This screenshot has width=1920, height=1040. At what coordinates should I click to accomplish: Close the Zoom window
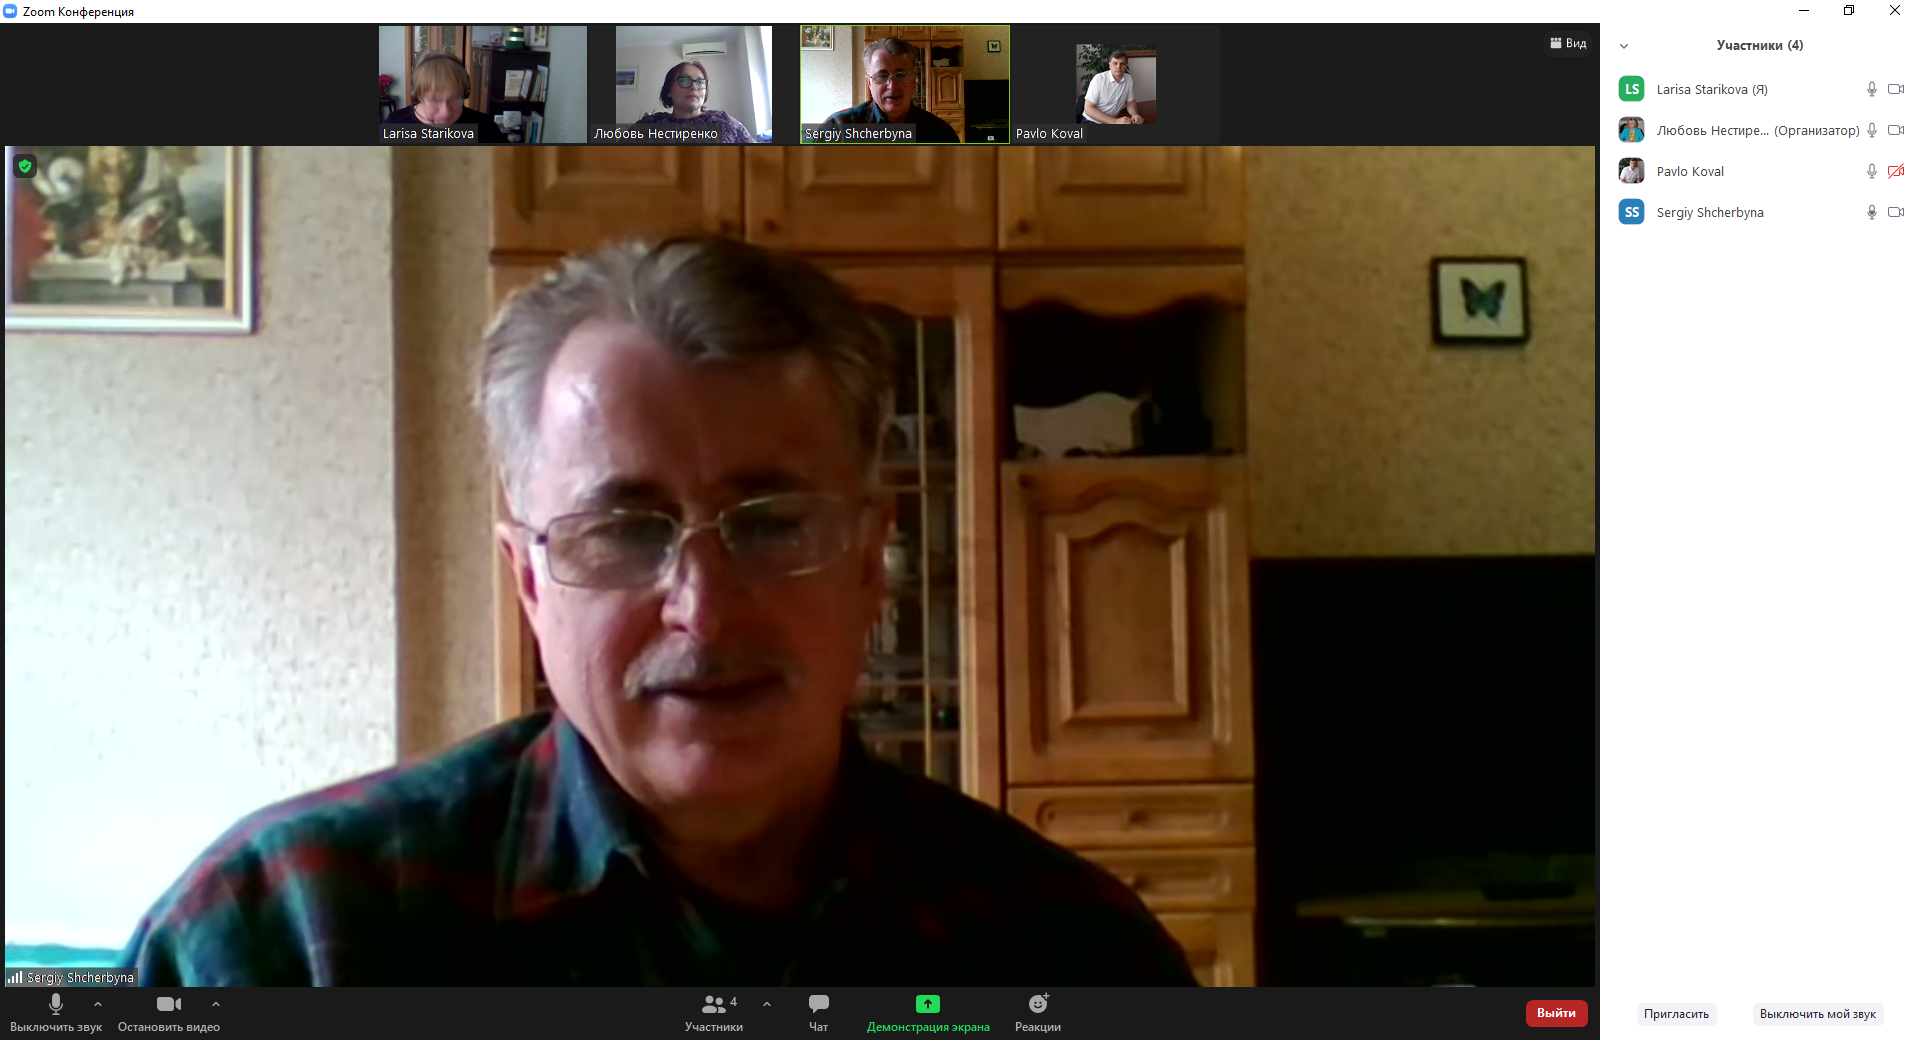pyautogui.click(x=1895, y=11)
